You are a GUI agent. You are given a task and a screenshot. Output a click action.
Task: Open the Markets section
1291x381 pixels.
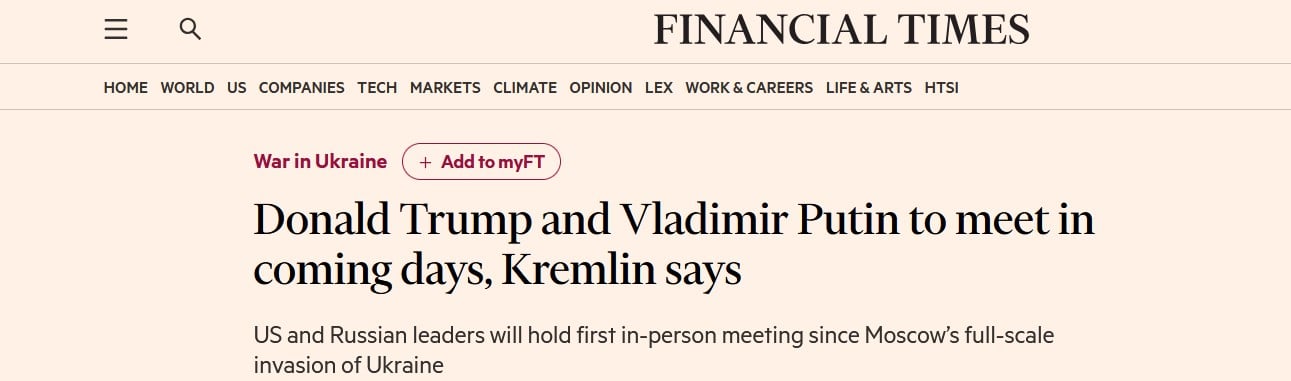(x=445, y=88)
